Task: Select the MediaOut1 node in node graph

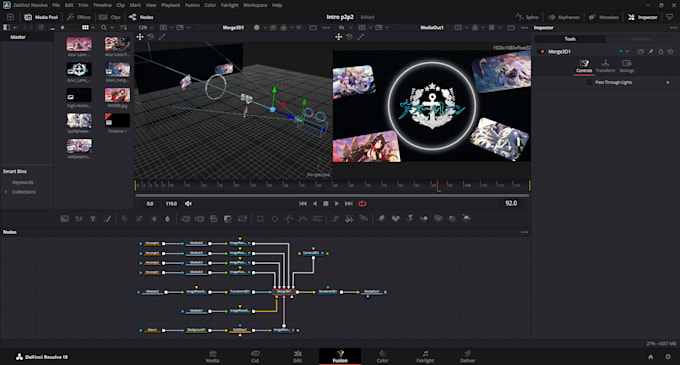Action: coord(372,292)
